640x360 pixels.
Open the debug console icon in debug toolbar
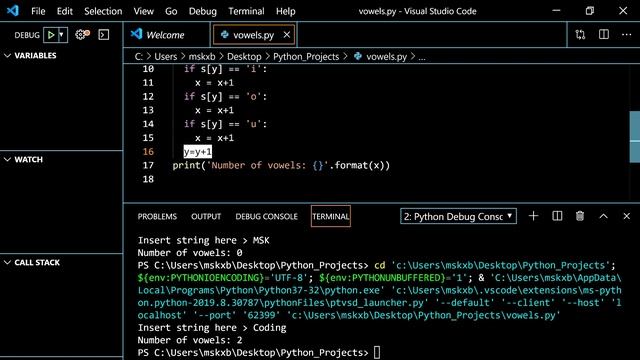[104, 35]
